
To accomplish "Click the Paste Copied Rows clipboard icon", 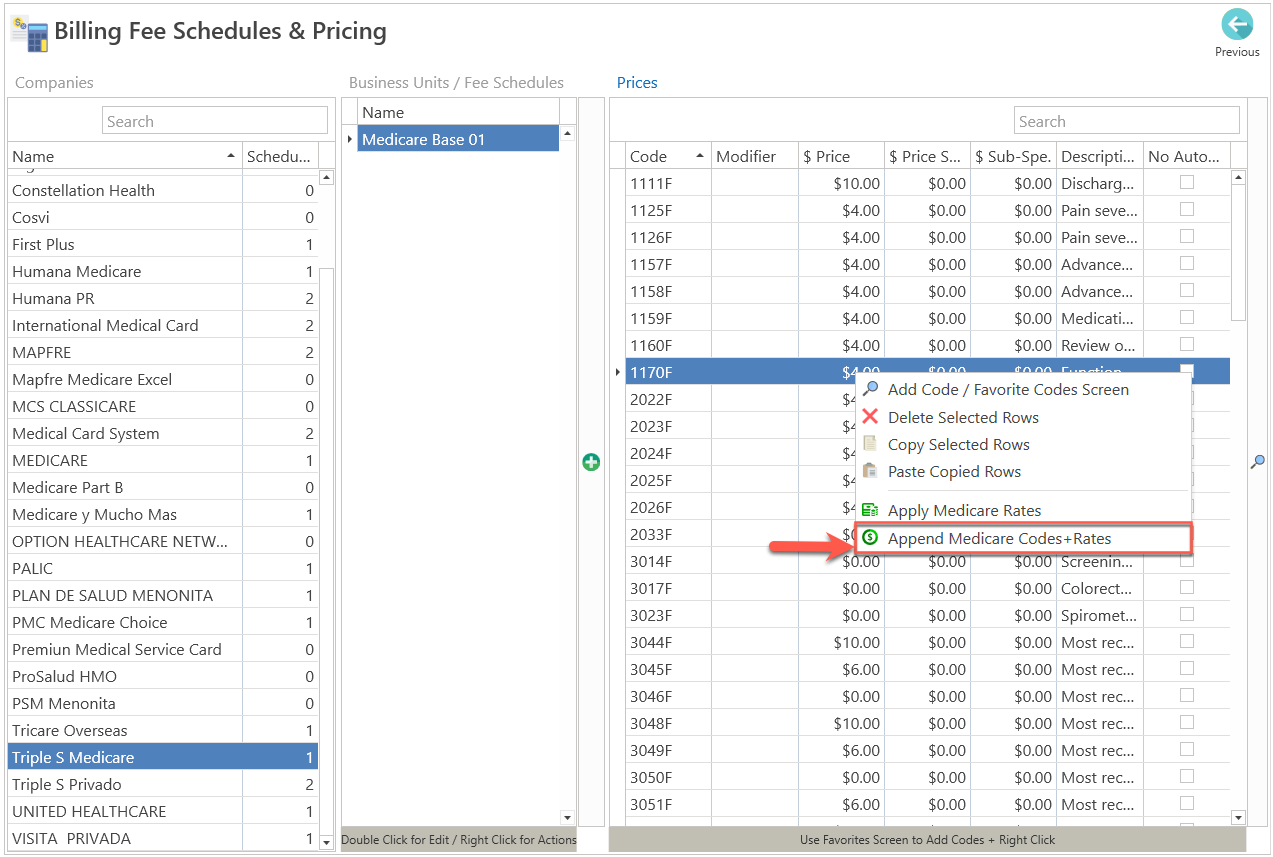I will coord(870,471).
